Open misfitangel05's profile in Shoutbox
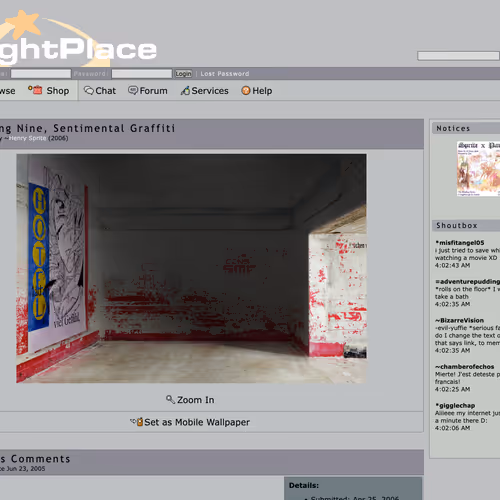This screenshot has height=500, width=500. (461, 243)
